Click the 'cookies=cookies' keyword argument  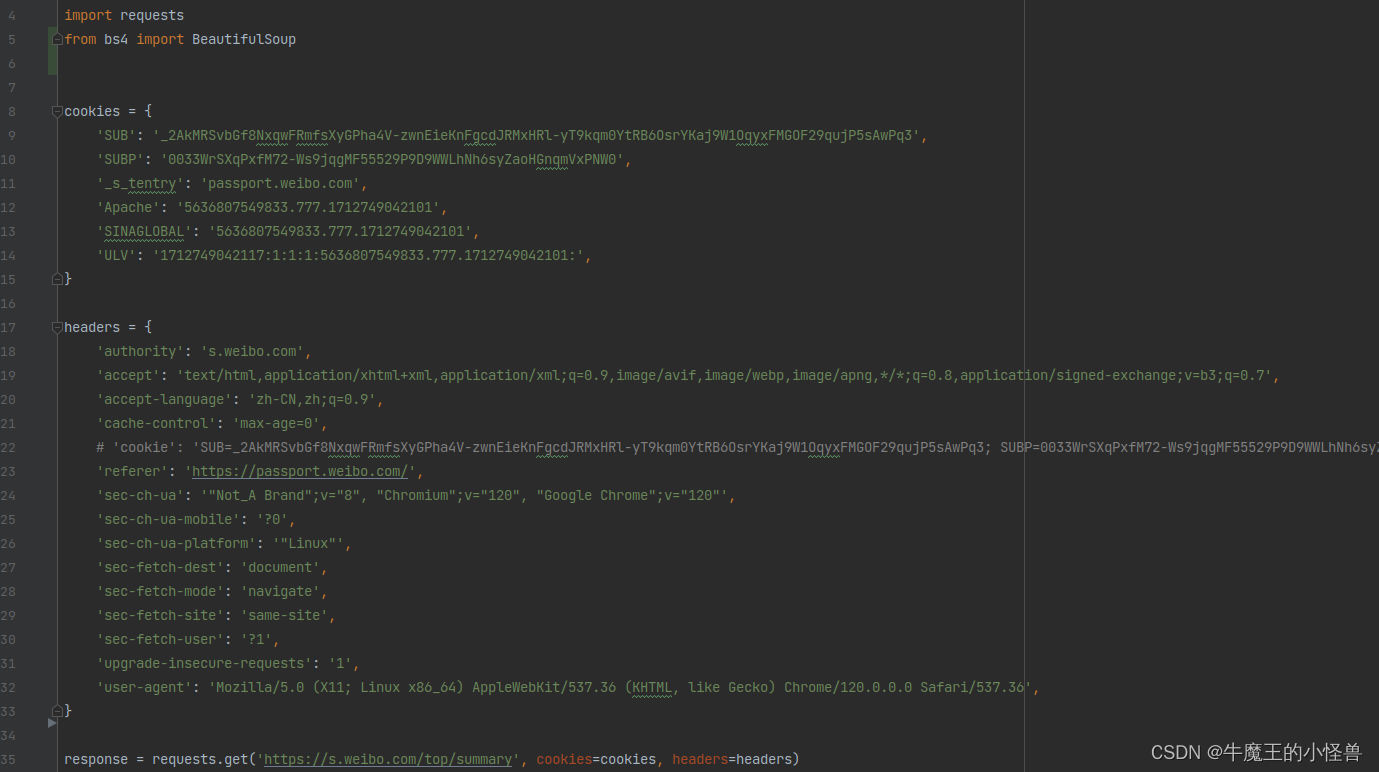(x=596, y=759)
